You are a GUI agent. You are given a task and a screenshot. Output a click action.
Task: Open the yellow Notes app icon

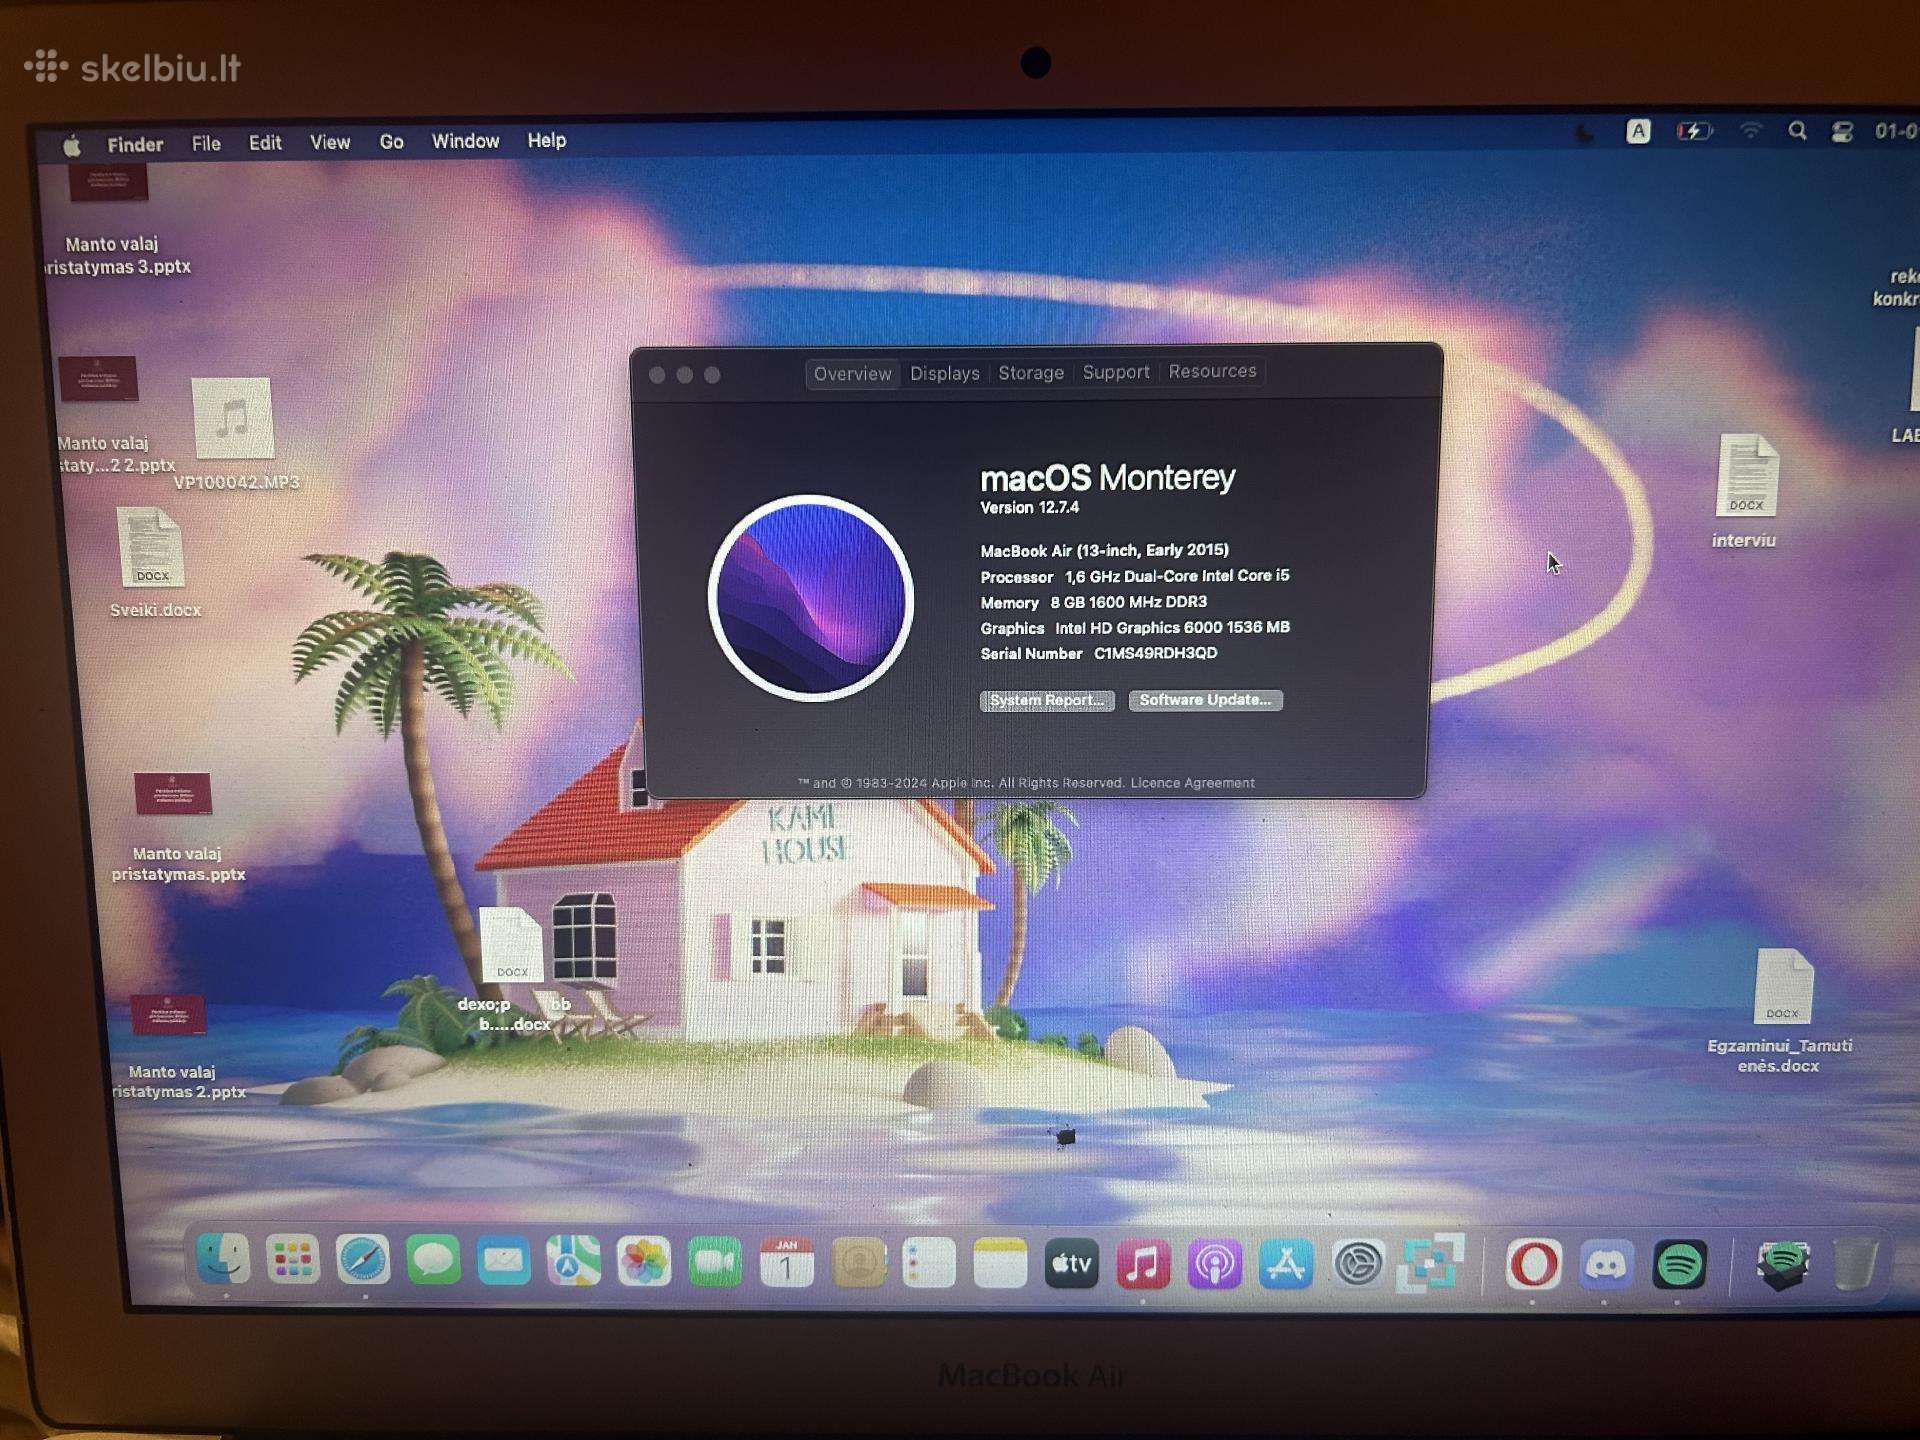1000,1264
